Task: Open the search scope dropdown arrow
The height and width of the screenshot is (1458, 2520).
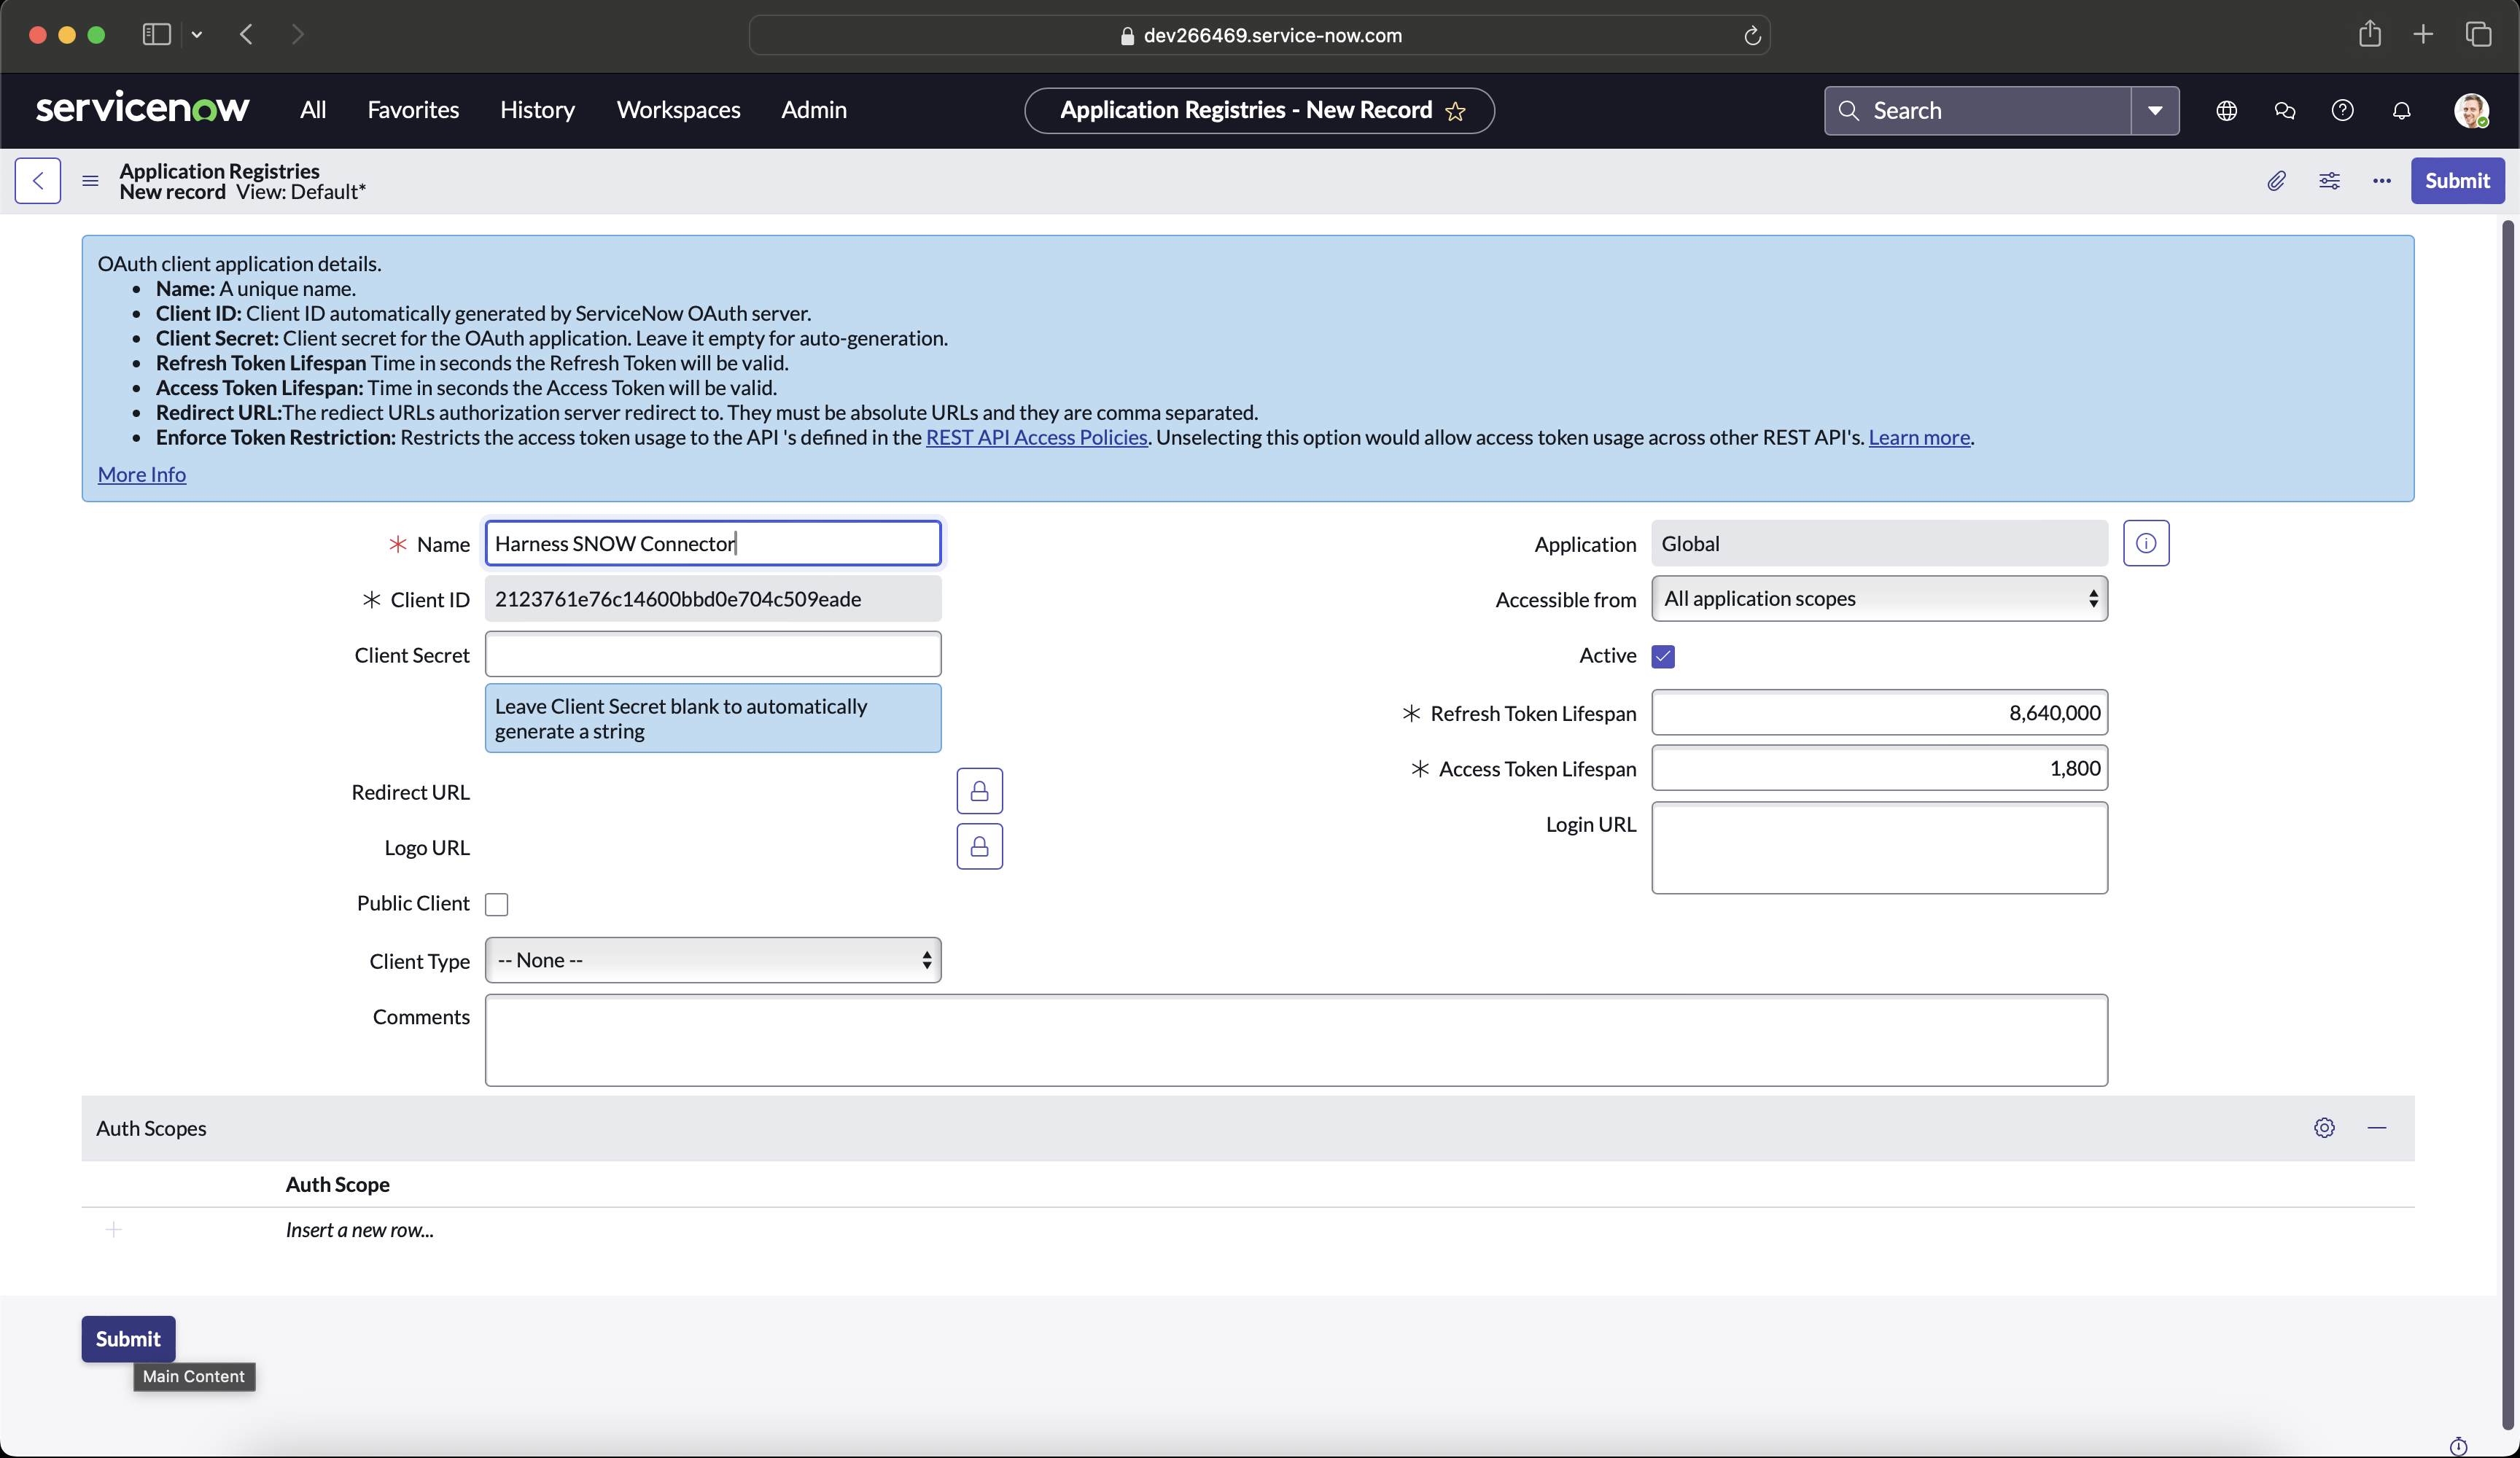Action: (x=2155, y=110)
